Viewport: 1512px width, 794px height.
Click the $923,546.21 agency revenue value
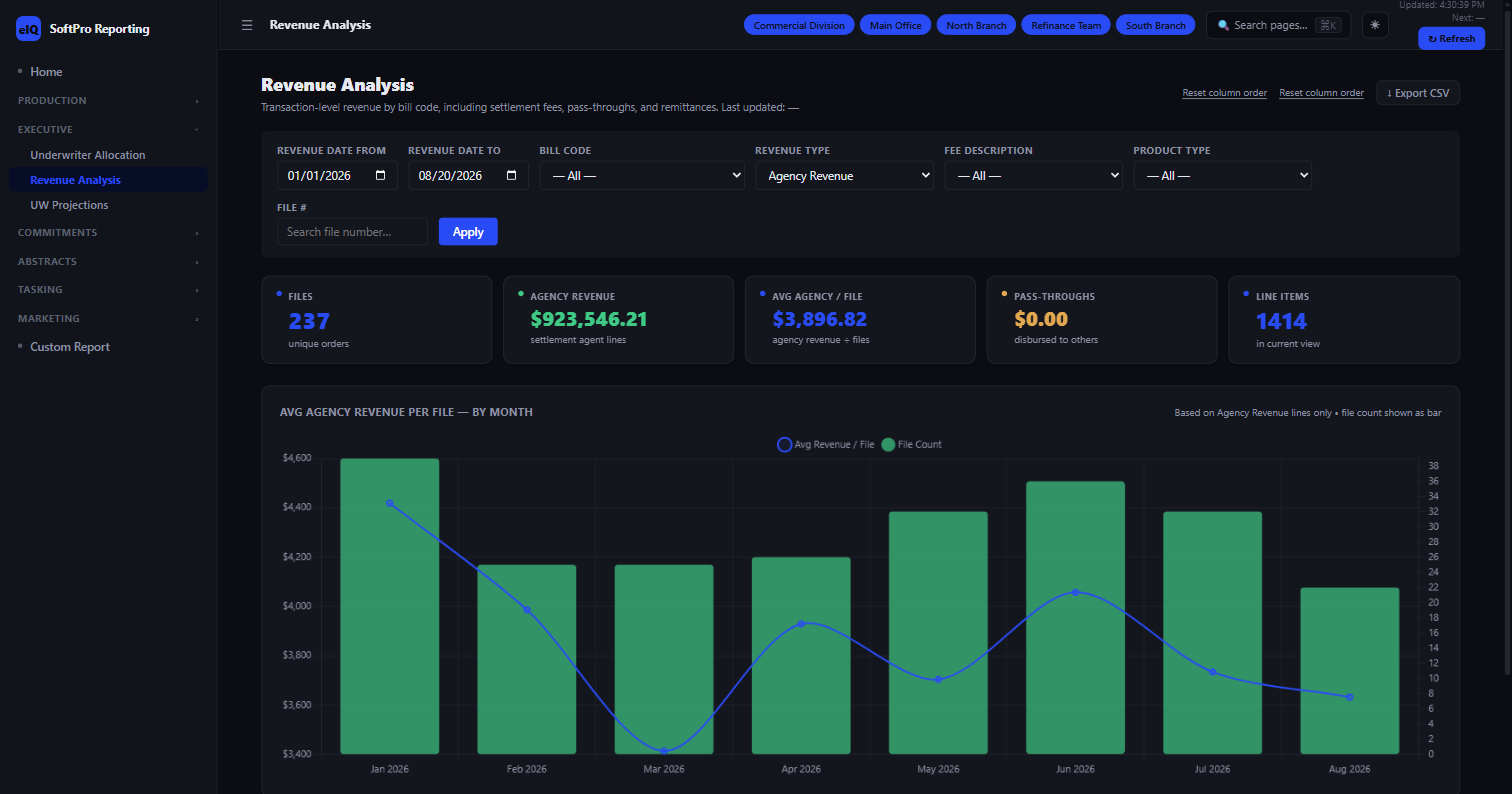[589, 320]
